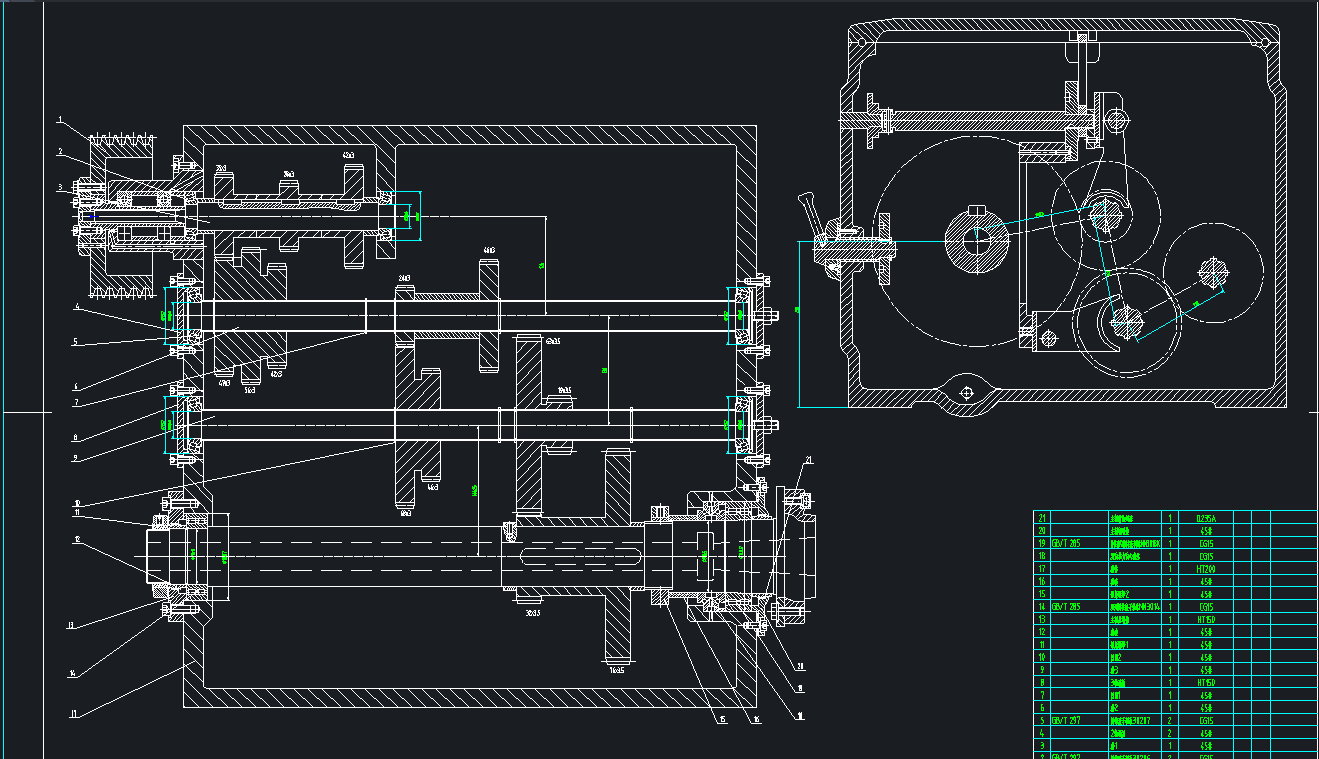Click leader callout number 9 on the assembly view

(x=73, y=459)
